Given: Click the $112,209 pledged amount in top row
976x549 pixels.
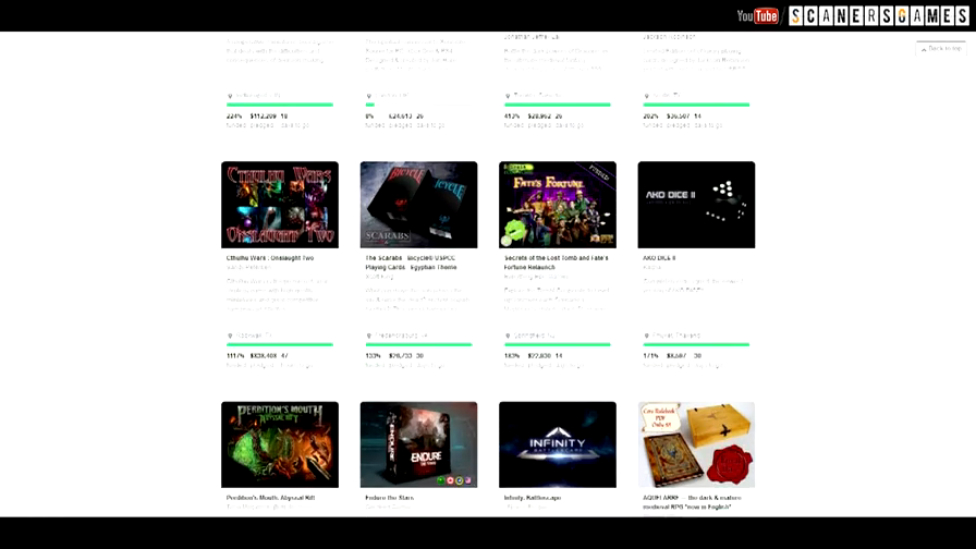Looking at the screenshot, I should (x=263, y=116).
